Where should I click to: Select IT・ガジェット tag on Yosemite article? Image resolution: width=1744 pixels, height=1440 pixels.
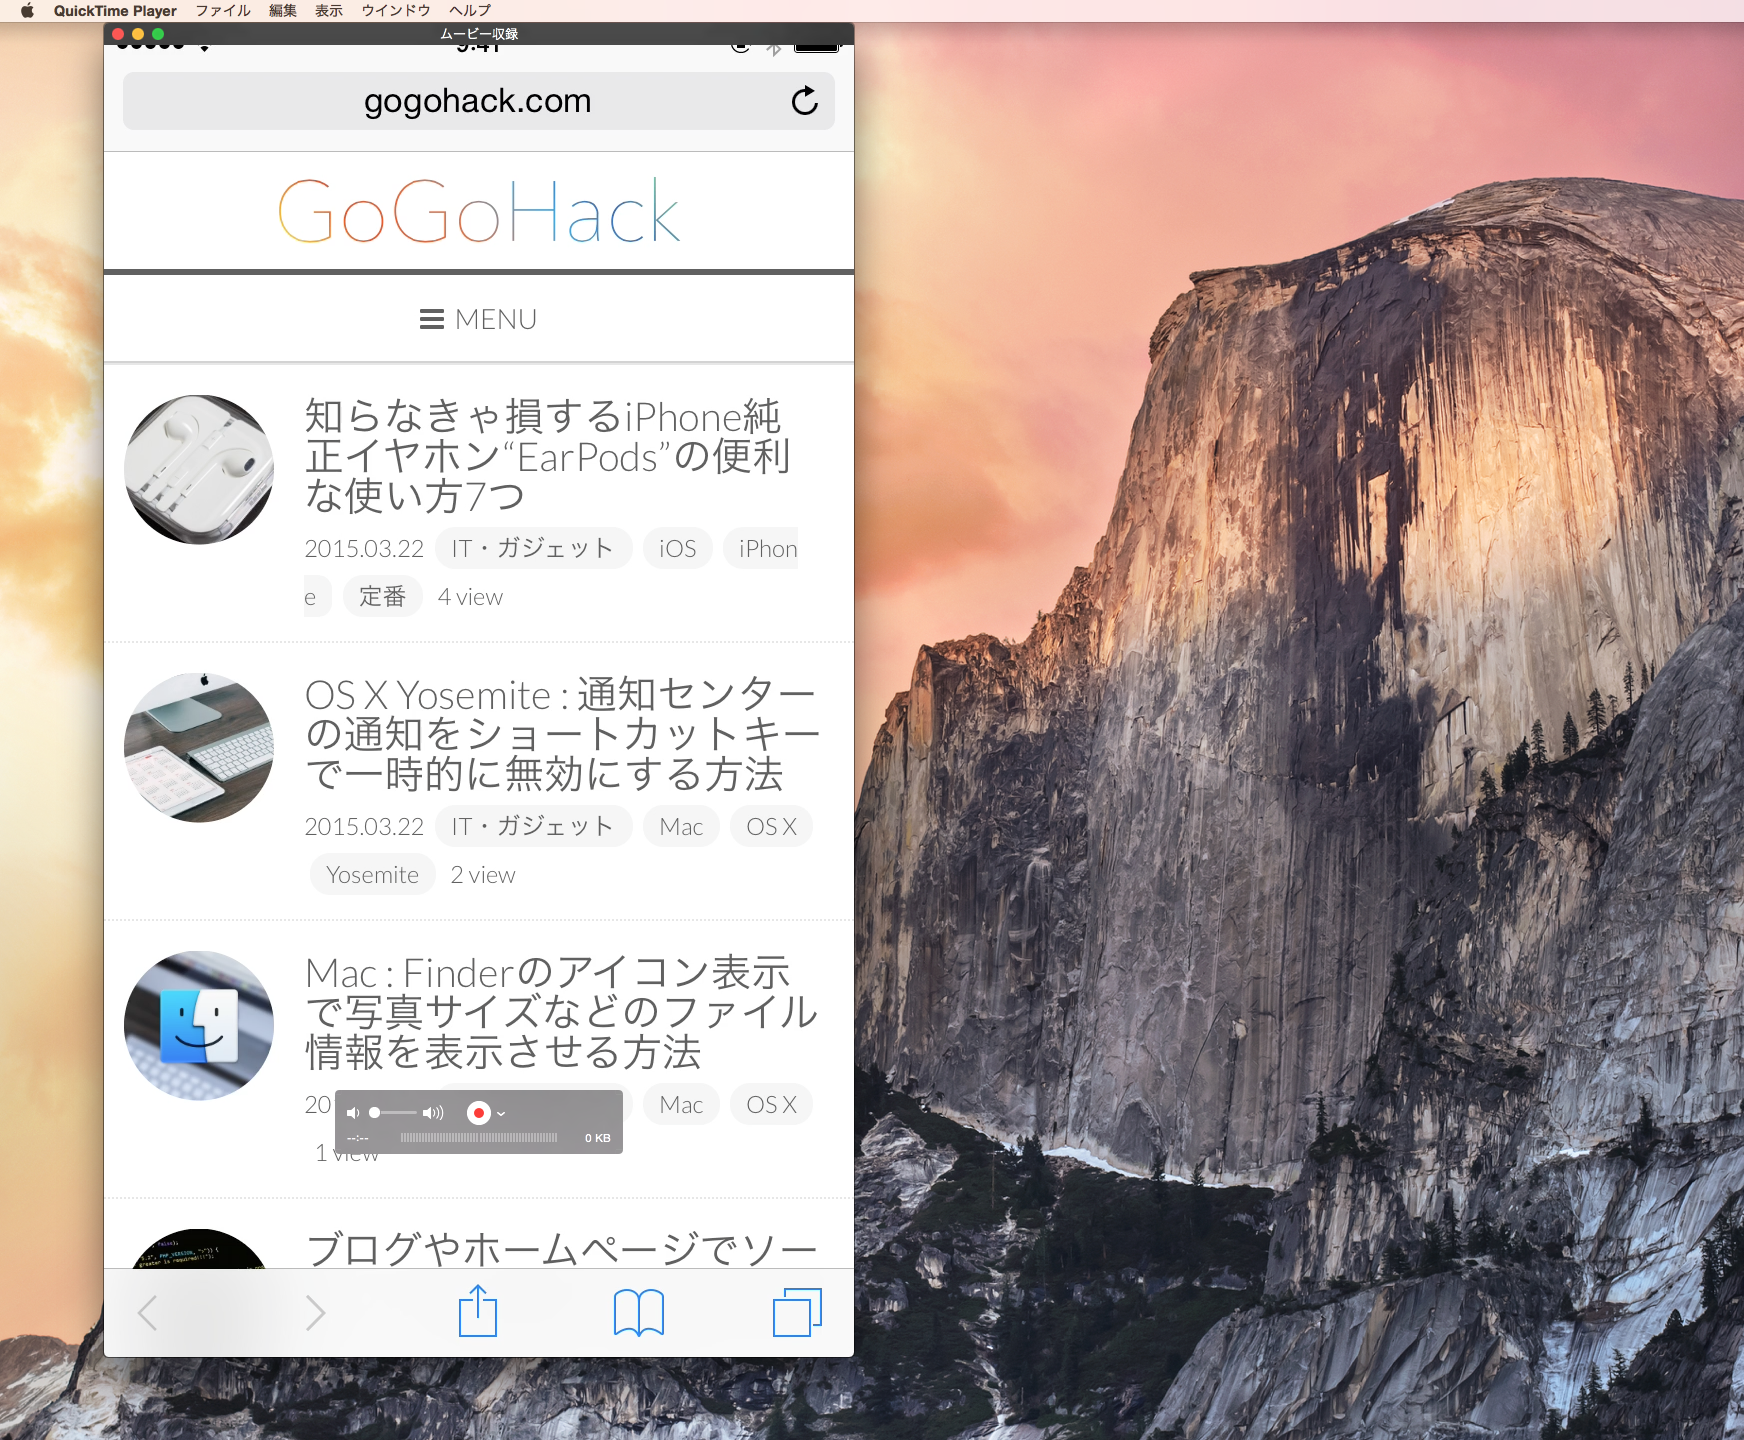coord(533,826)
